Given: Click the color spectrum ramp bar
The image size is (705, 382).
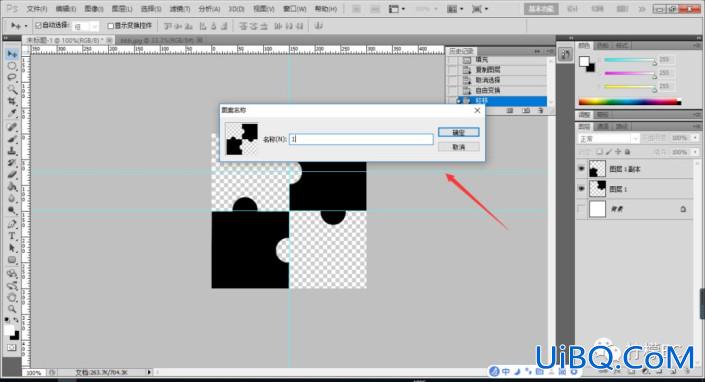Looking at the screenshot, I should (630, 102).
